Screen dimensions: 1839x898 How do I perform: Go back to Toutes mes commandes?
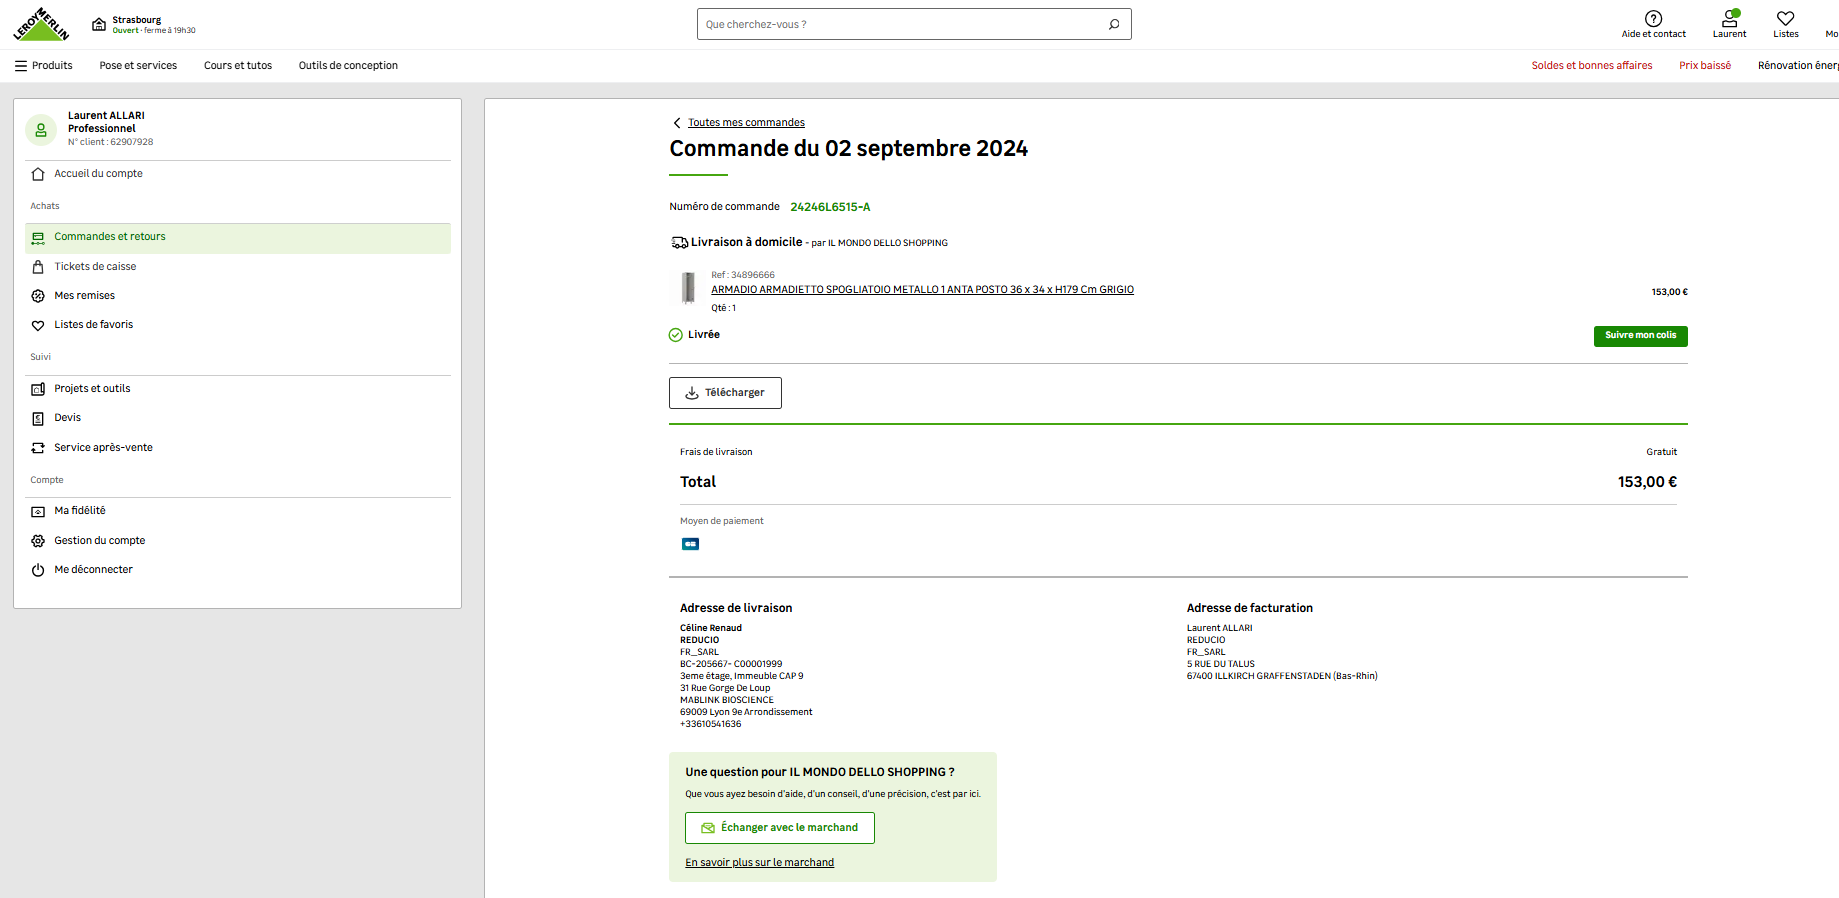tap(745, 123)
